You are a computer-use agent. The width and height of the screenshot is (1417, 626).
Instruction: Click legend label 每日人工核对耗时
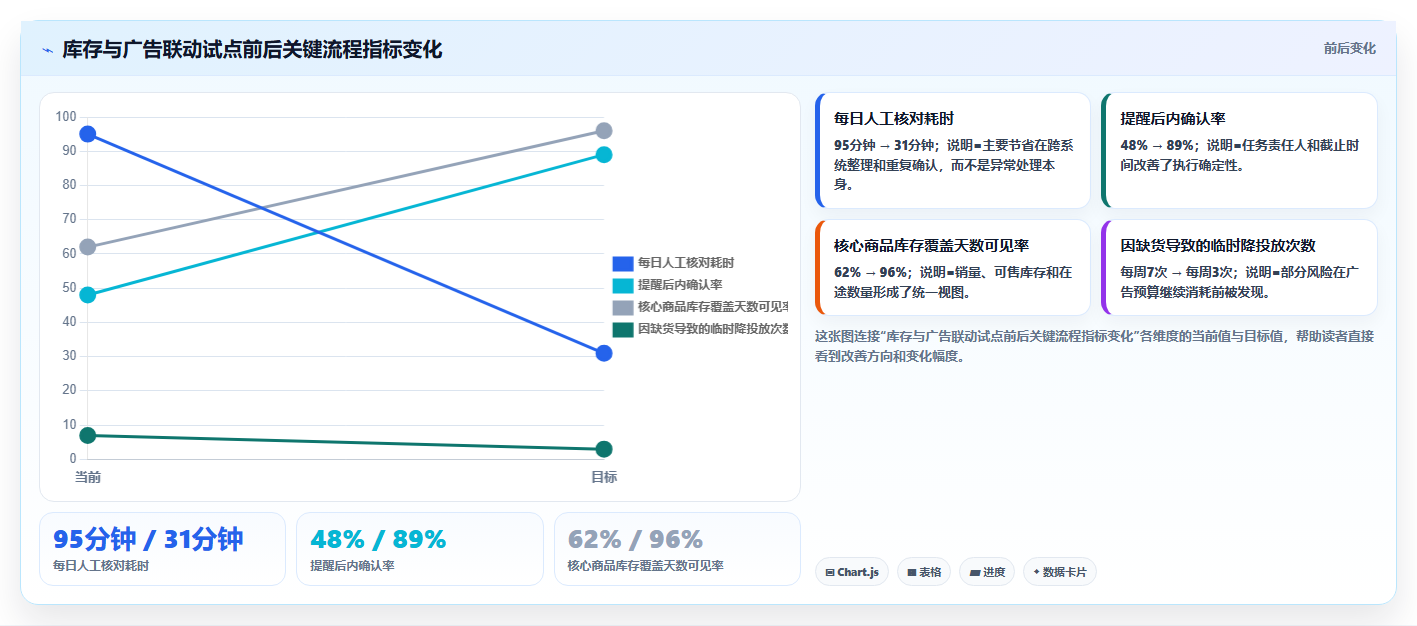686,263
